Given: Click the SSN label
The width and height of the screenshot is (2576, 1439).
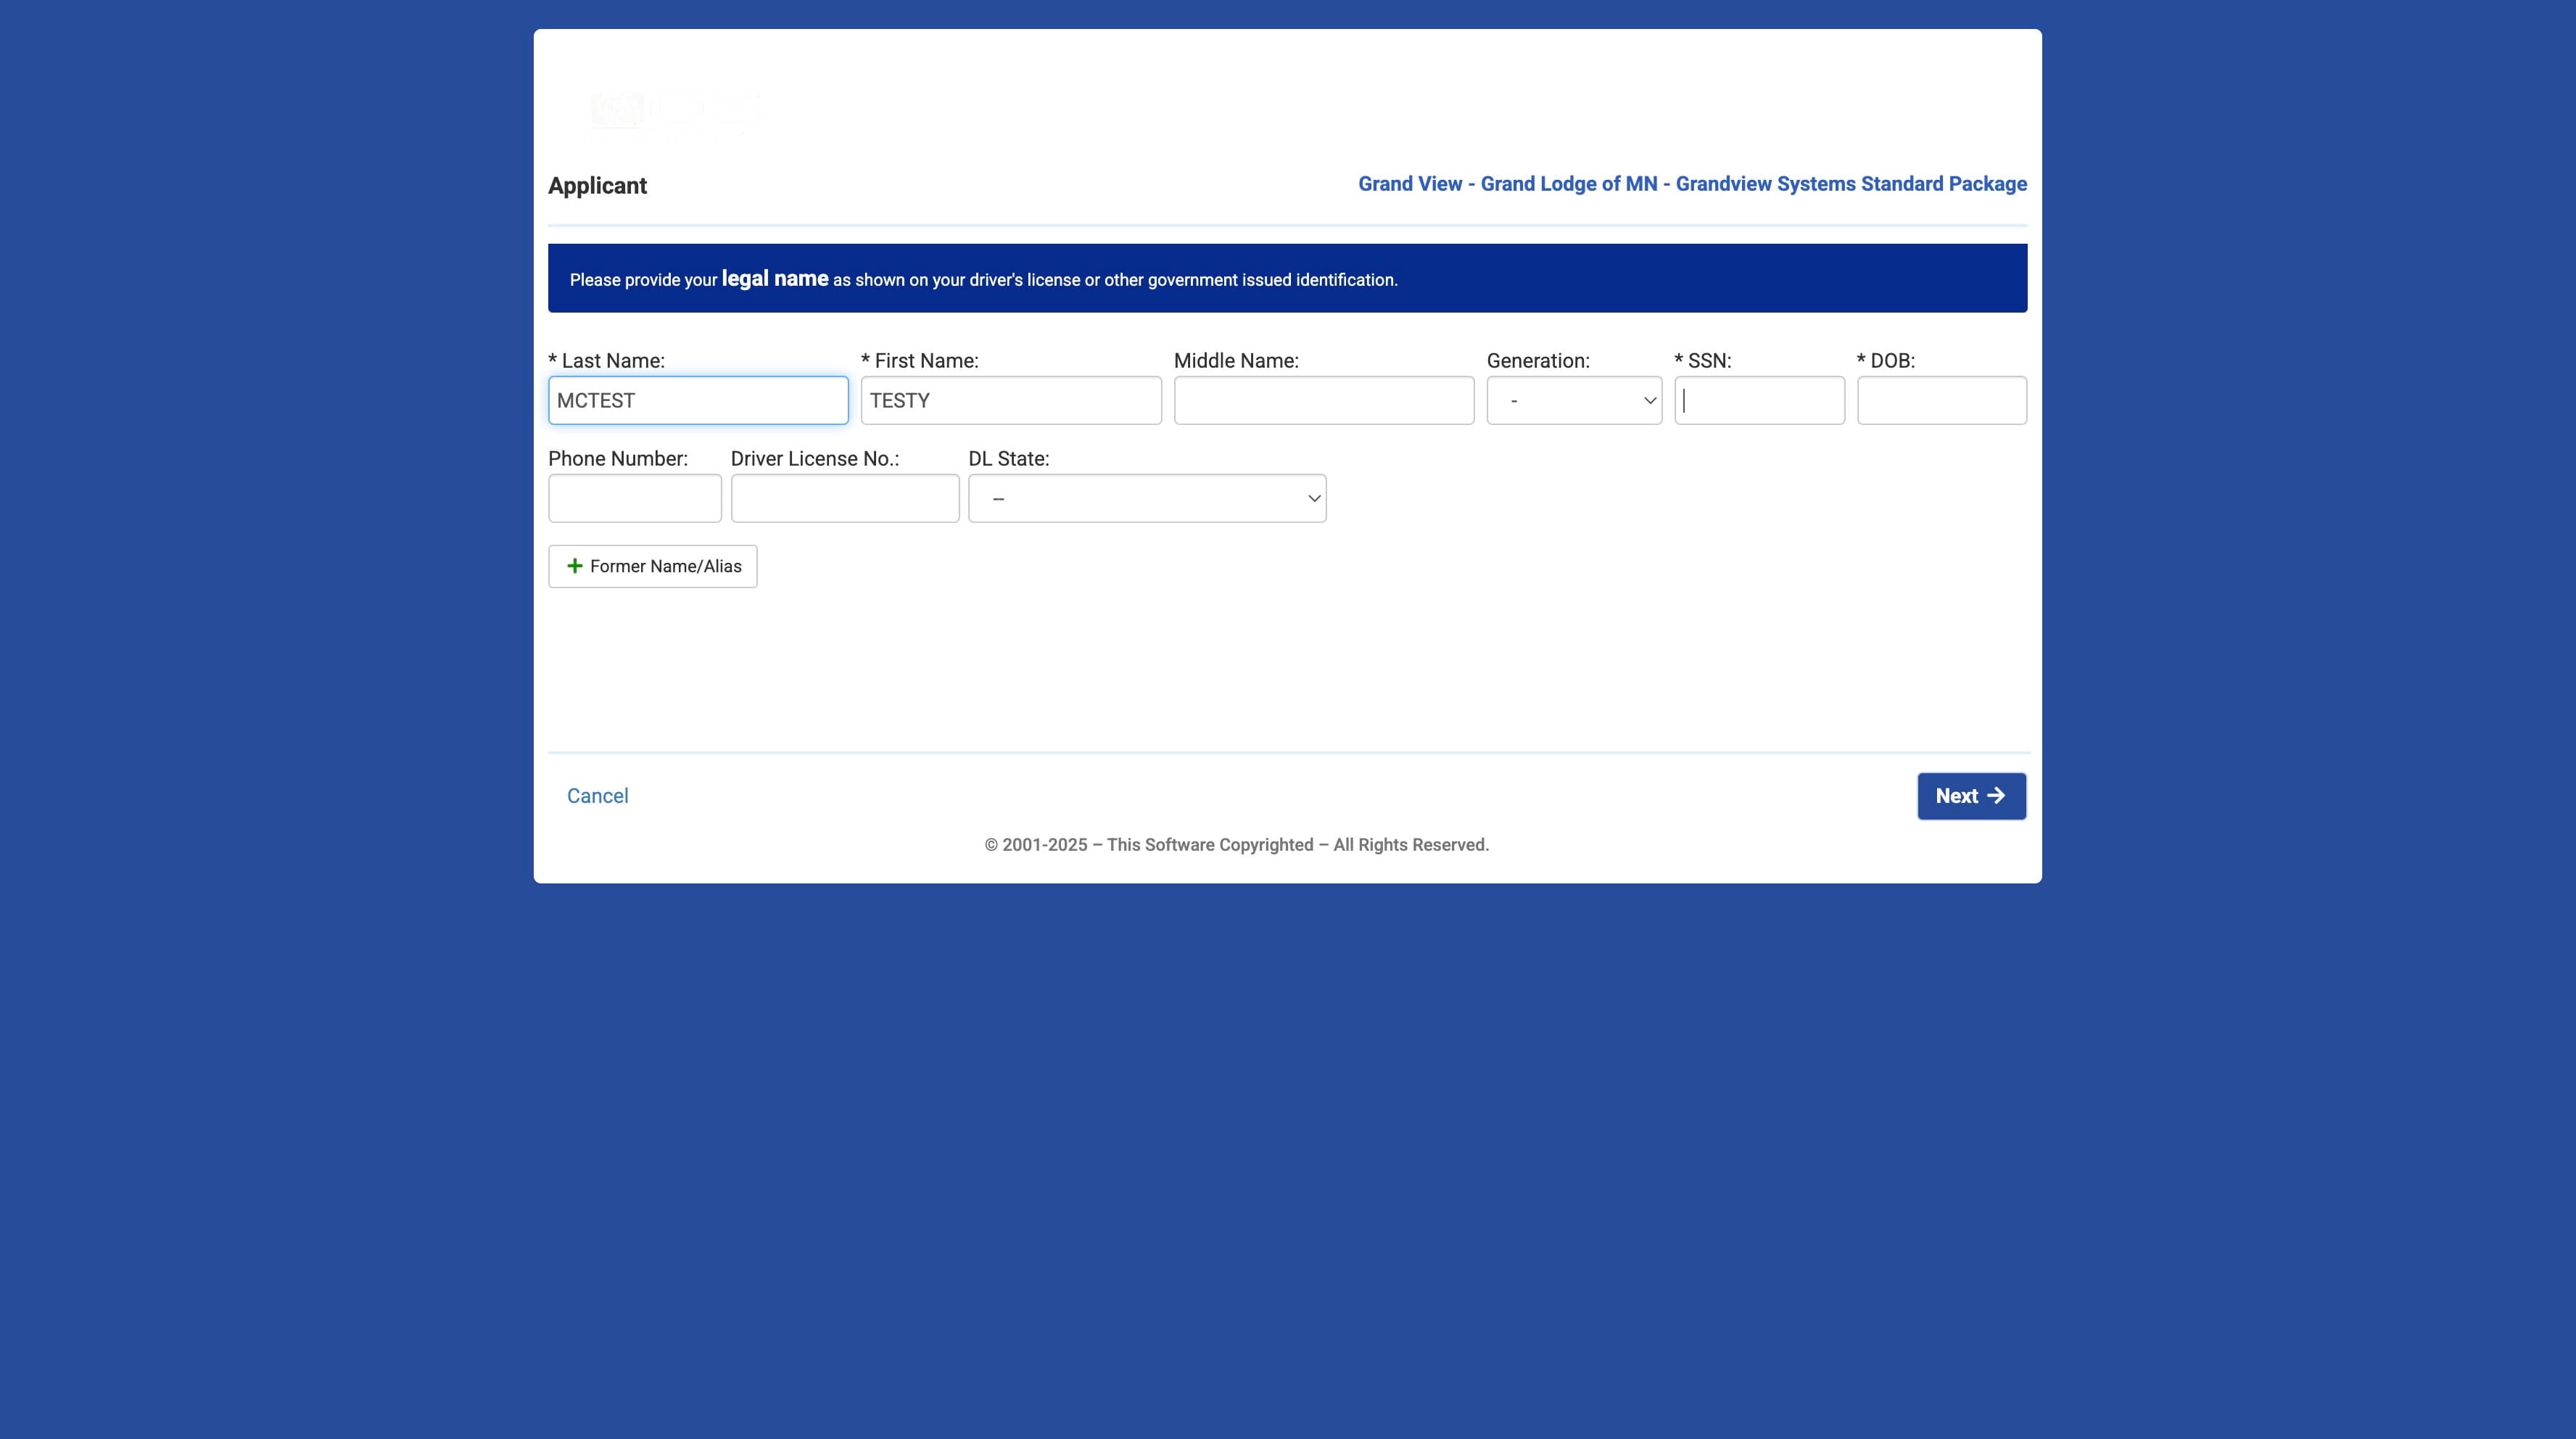Looking at the screenshot, I should pyautogui.click(x=1703, y=361).
